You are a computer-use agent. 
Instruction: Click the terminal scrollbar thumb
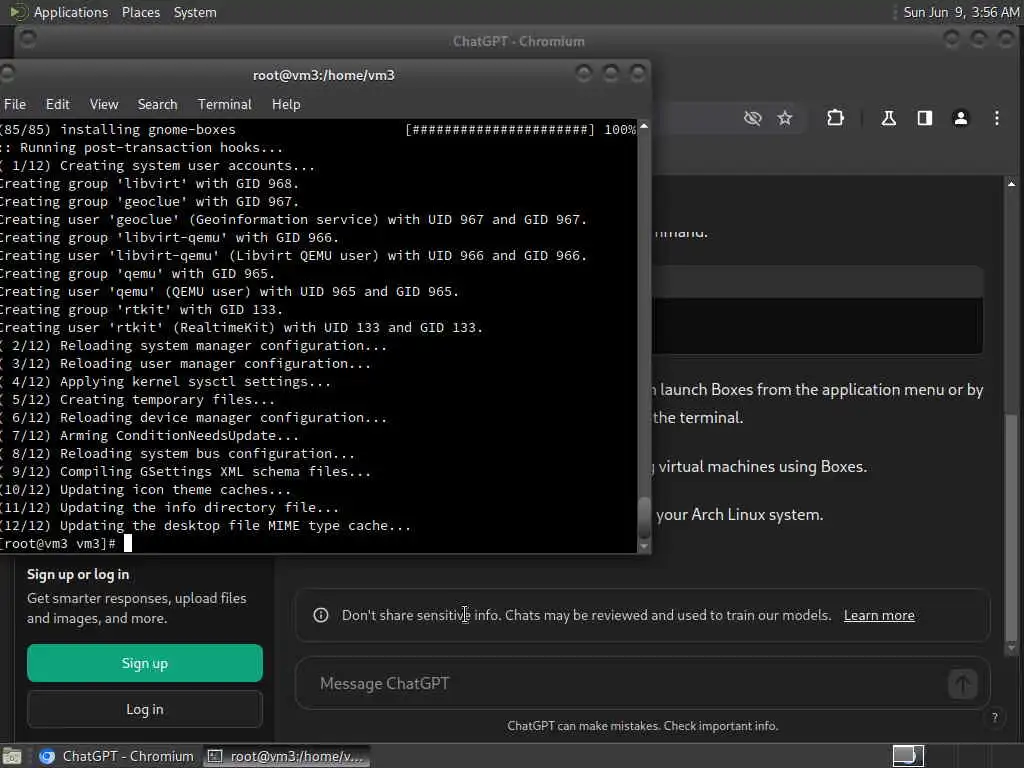click(644, 517)
